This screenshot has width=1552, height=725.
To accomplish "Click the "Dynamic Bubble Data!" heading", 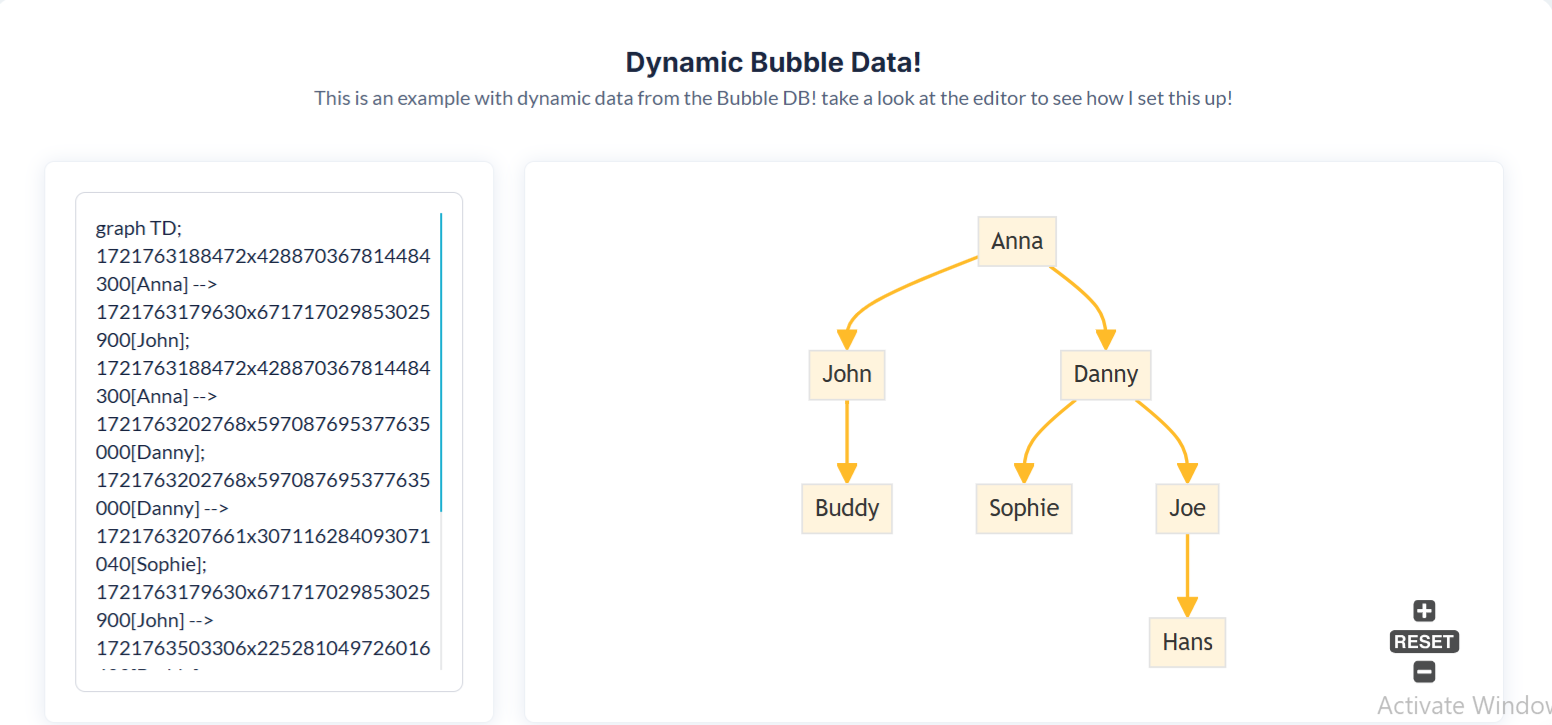I will pos(773,63).
